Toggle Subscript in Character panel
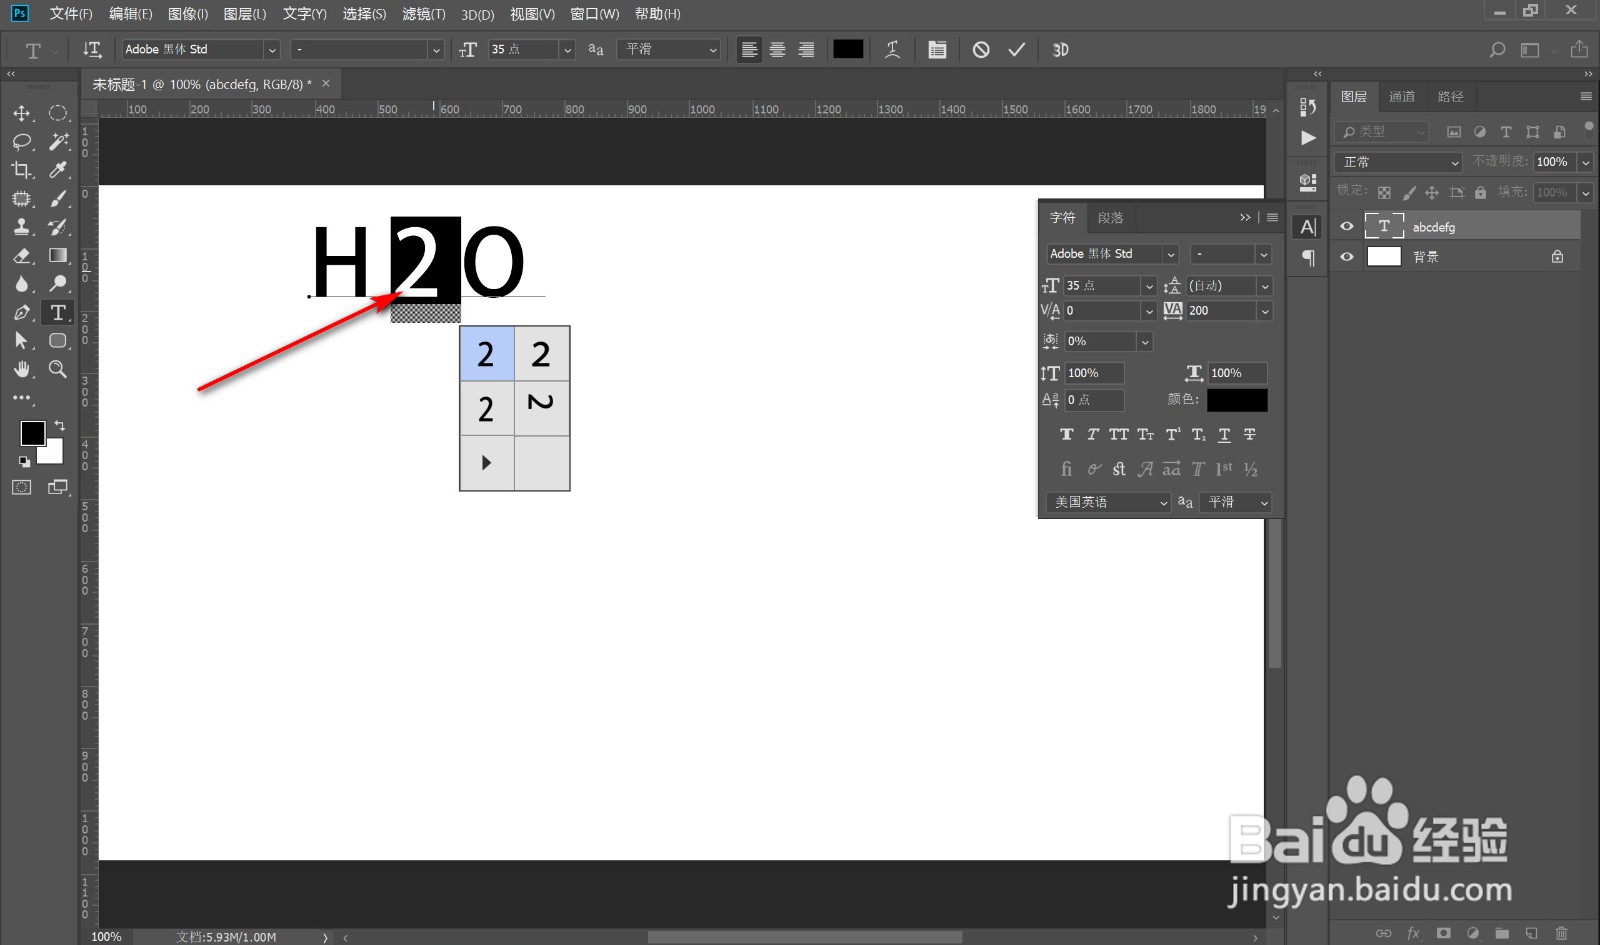Screen dimensions: 1600x945 pyautogui.click(x=1198, y=434)
